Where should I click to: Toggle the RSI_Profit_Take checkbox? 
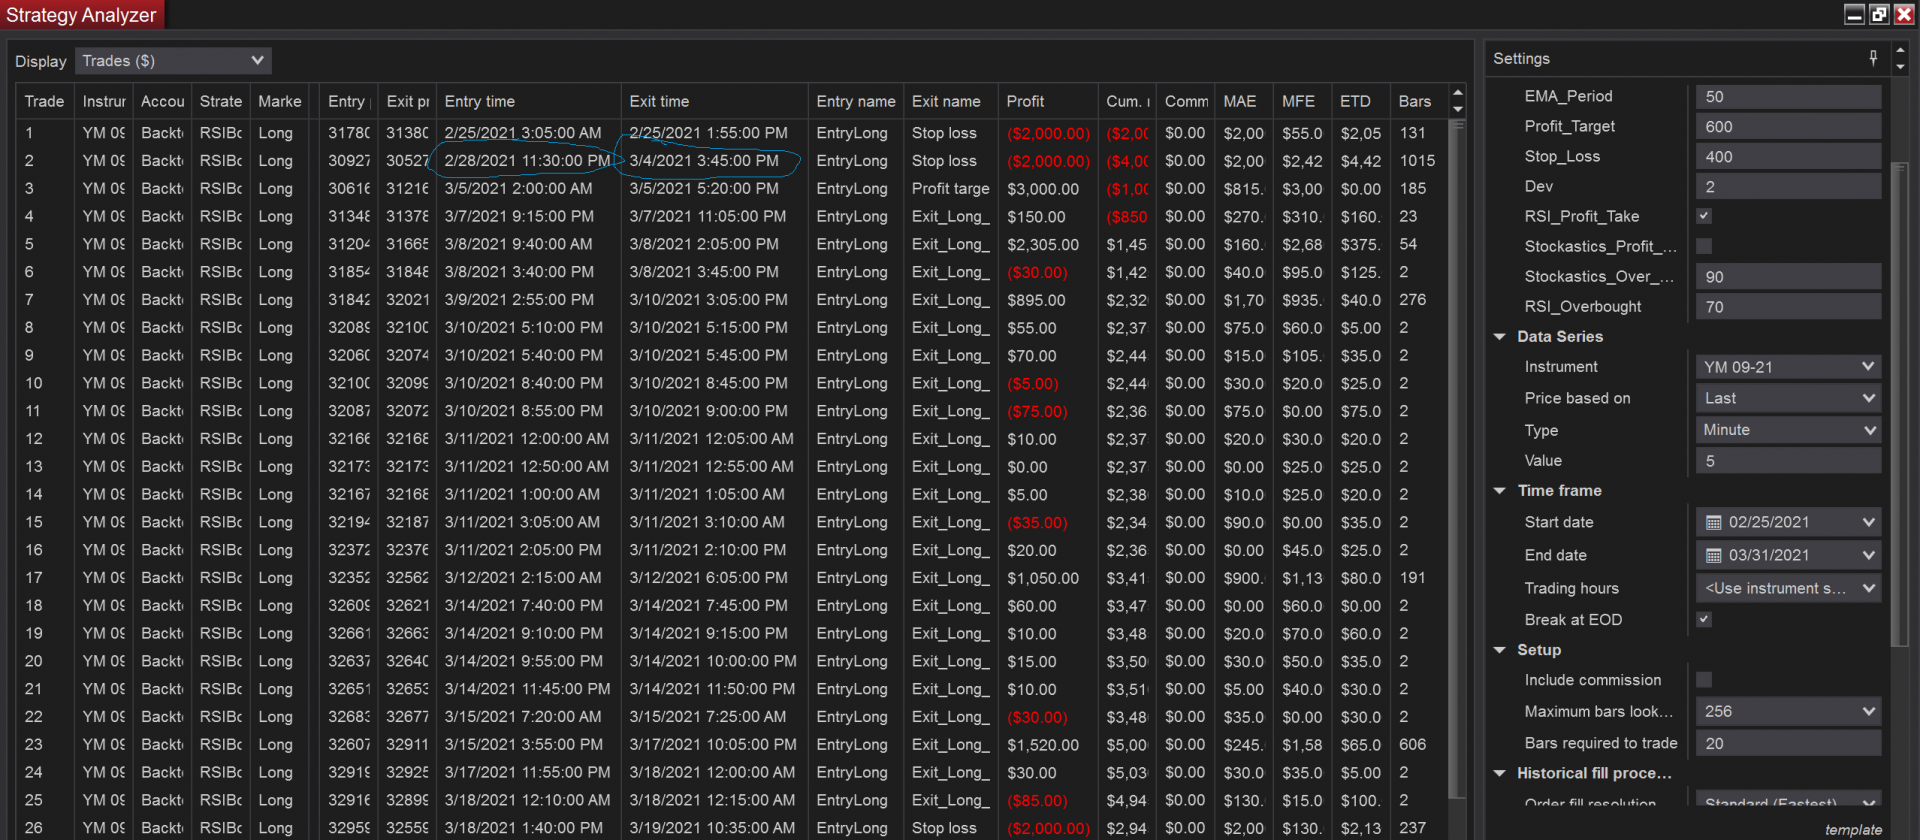coord(1704,216)
